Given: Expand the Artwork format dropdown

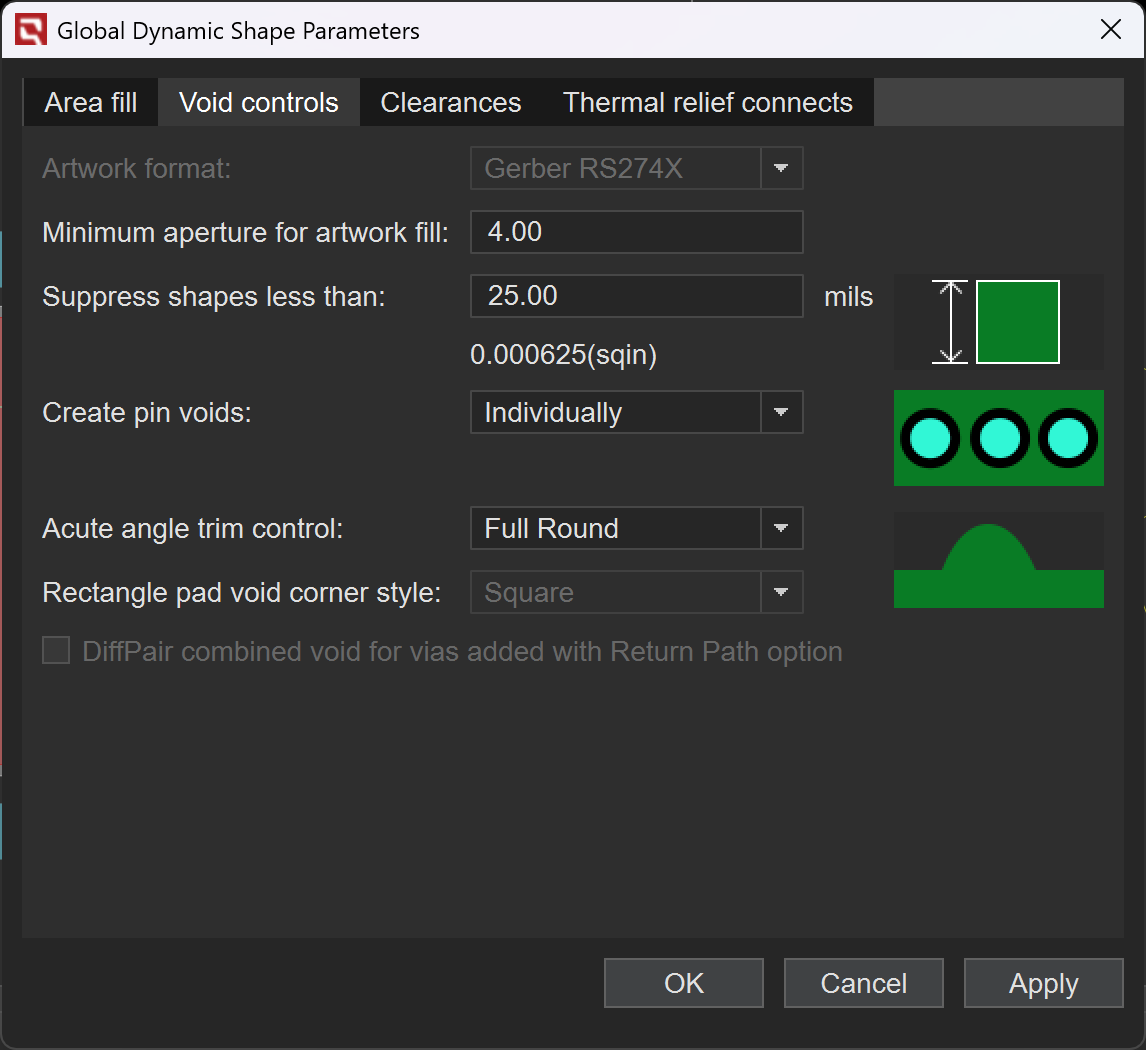Looking at the screenshot, I should click(782, 168).
